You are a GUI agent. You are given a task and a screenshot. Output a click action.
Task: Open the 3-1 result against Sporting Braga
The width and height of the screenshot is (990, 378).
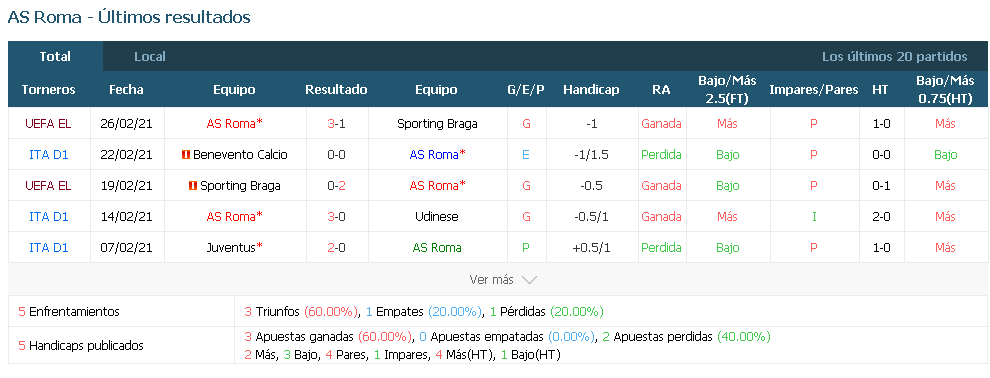[336, 124]
